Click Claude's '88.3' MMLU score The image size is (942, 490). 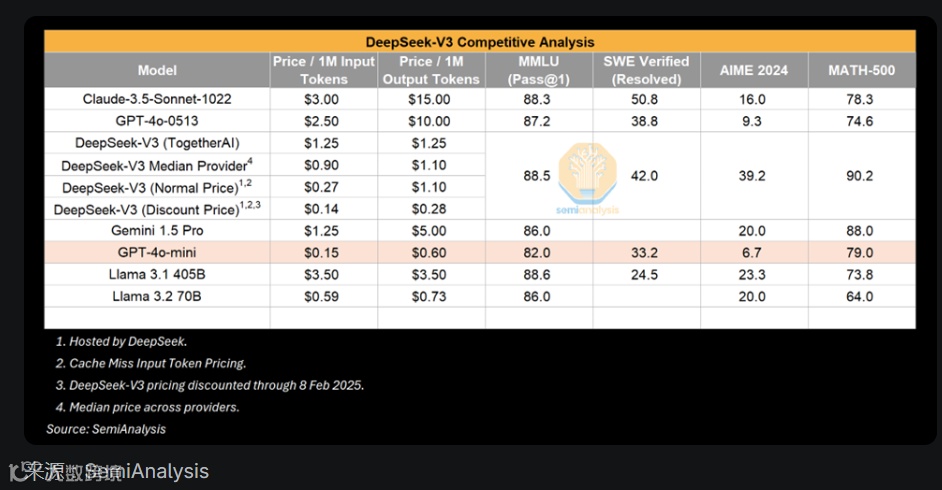[x=536, y=99]
